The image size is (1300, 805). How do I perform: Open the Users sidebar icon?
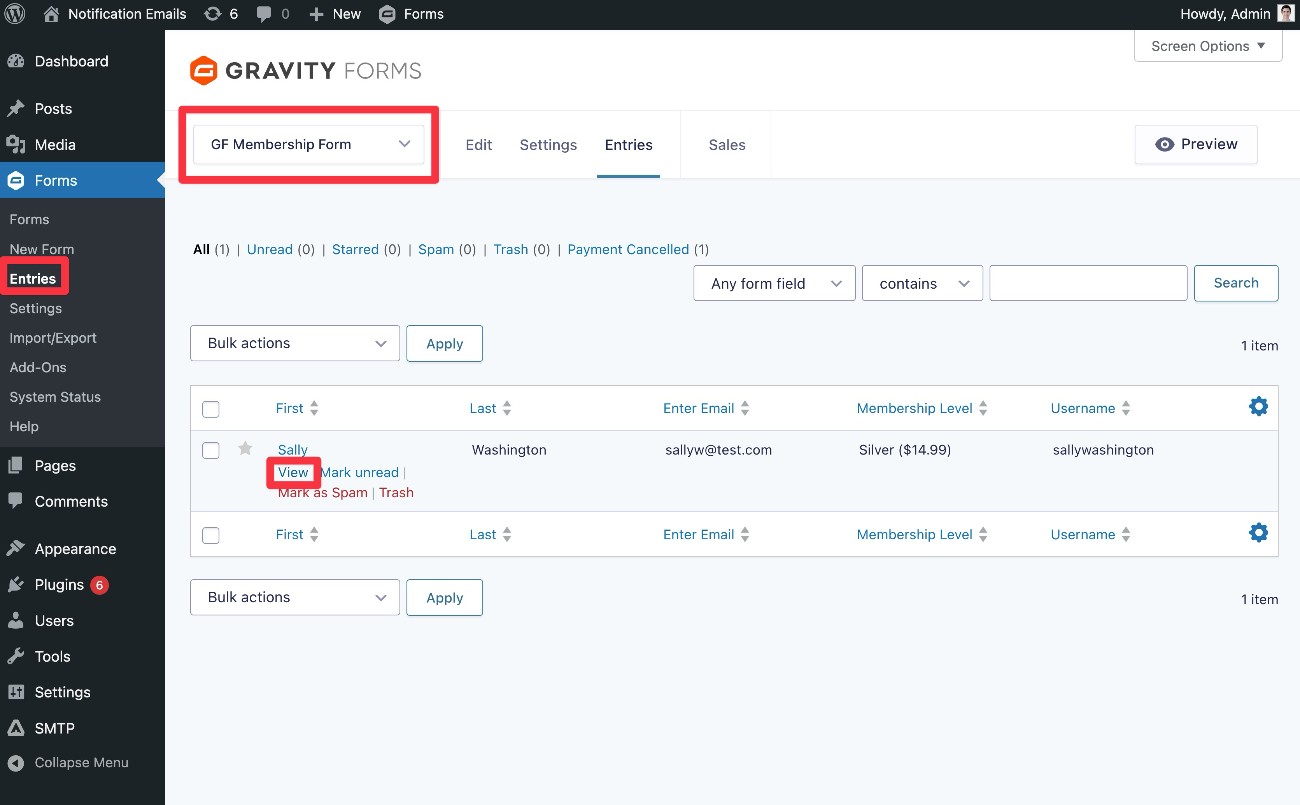(15, 620)
